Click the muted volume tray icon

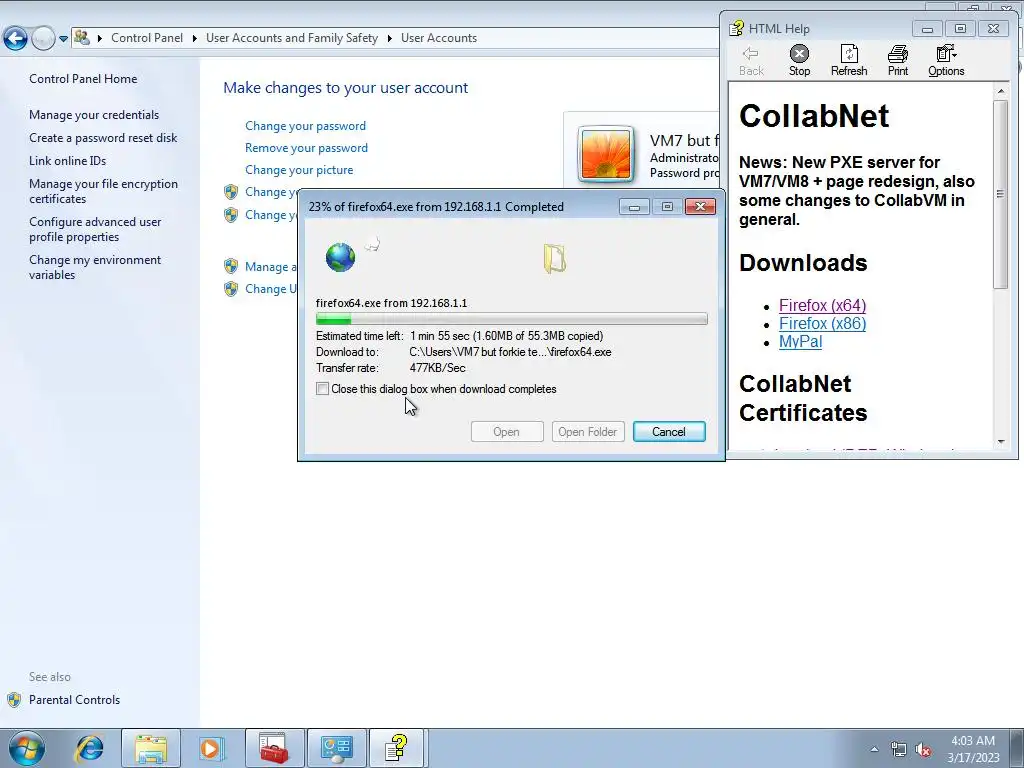(923, 750)
